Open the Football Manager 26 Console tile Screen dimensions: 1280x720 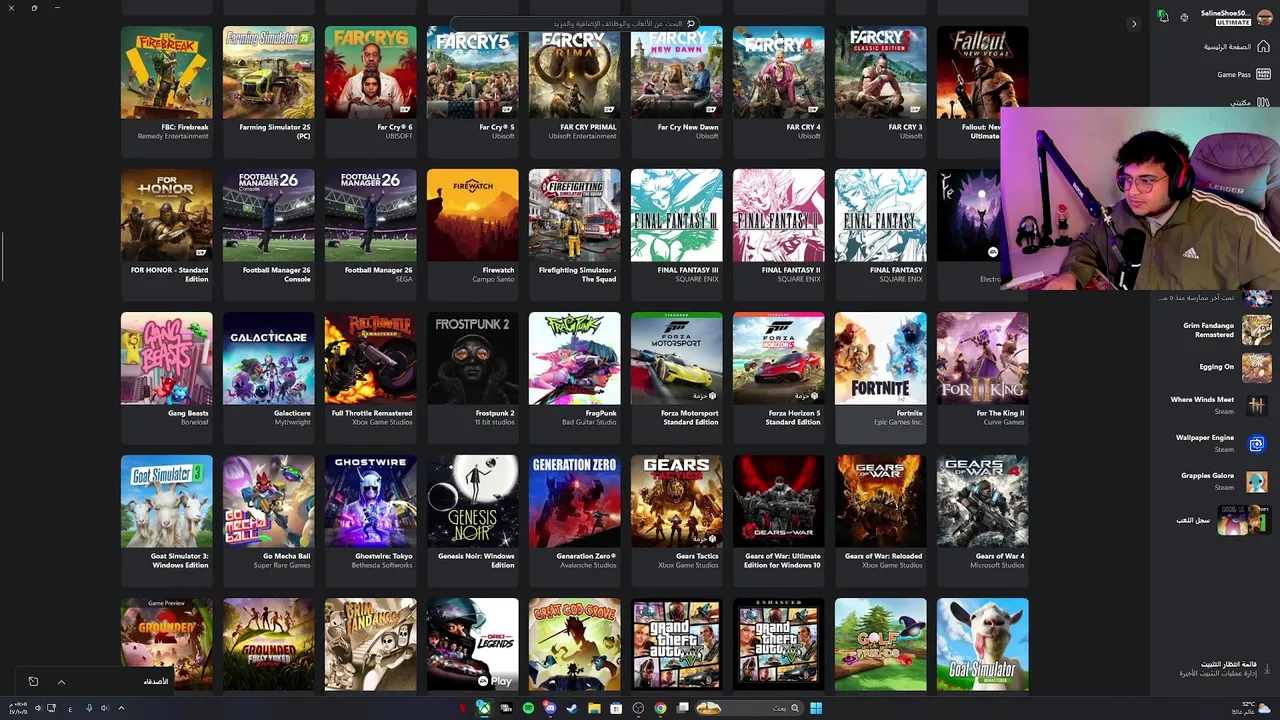point(268,234)
